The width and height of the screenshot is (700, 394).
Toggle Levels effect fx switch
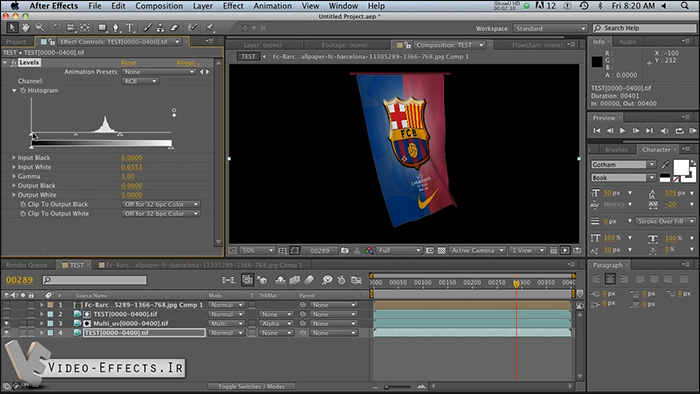(x=14, y=62)
